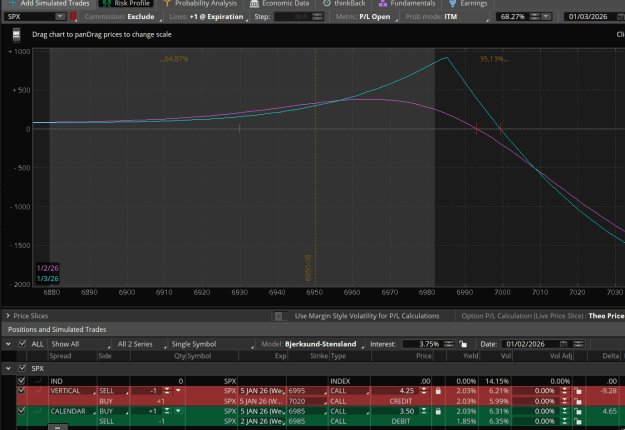Click the chart icon in VERTICAL row
Screen dimensions: 625x430
click(x=37, y=391)
